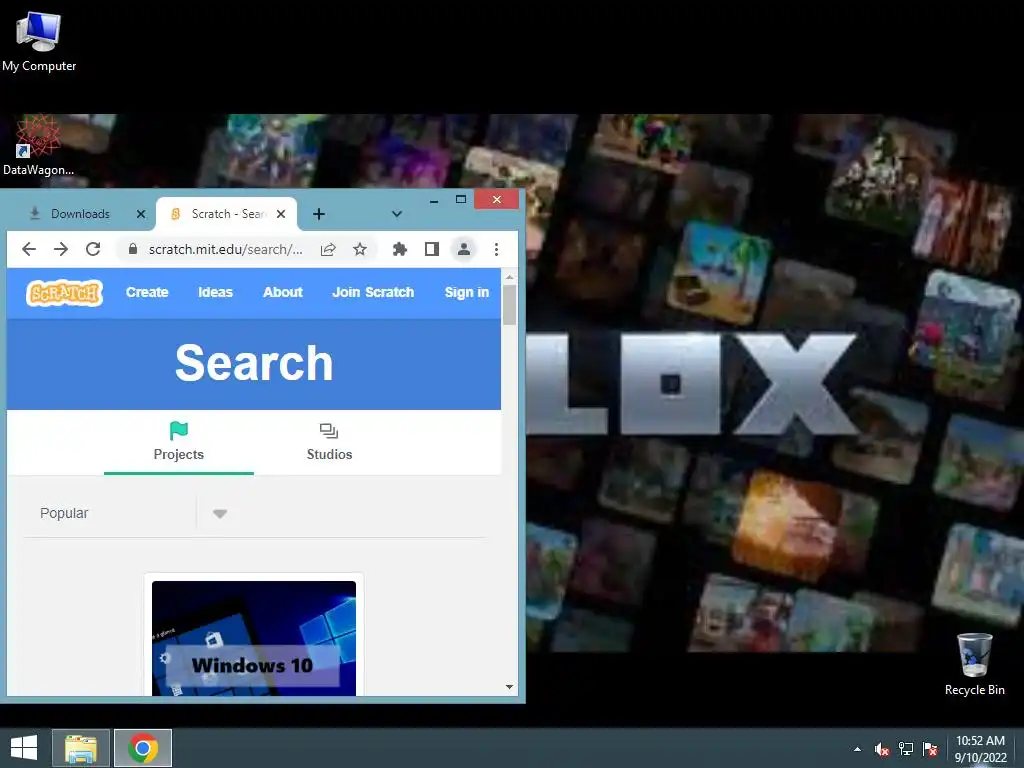Click the page scrollbar thumb

point(509,305)
